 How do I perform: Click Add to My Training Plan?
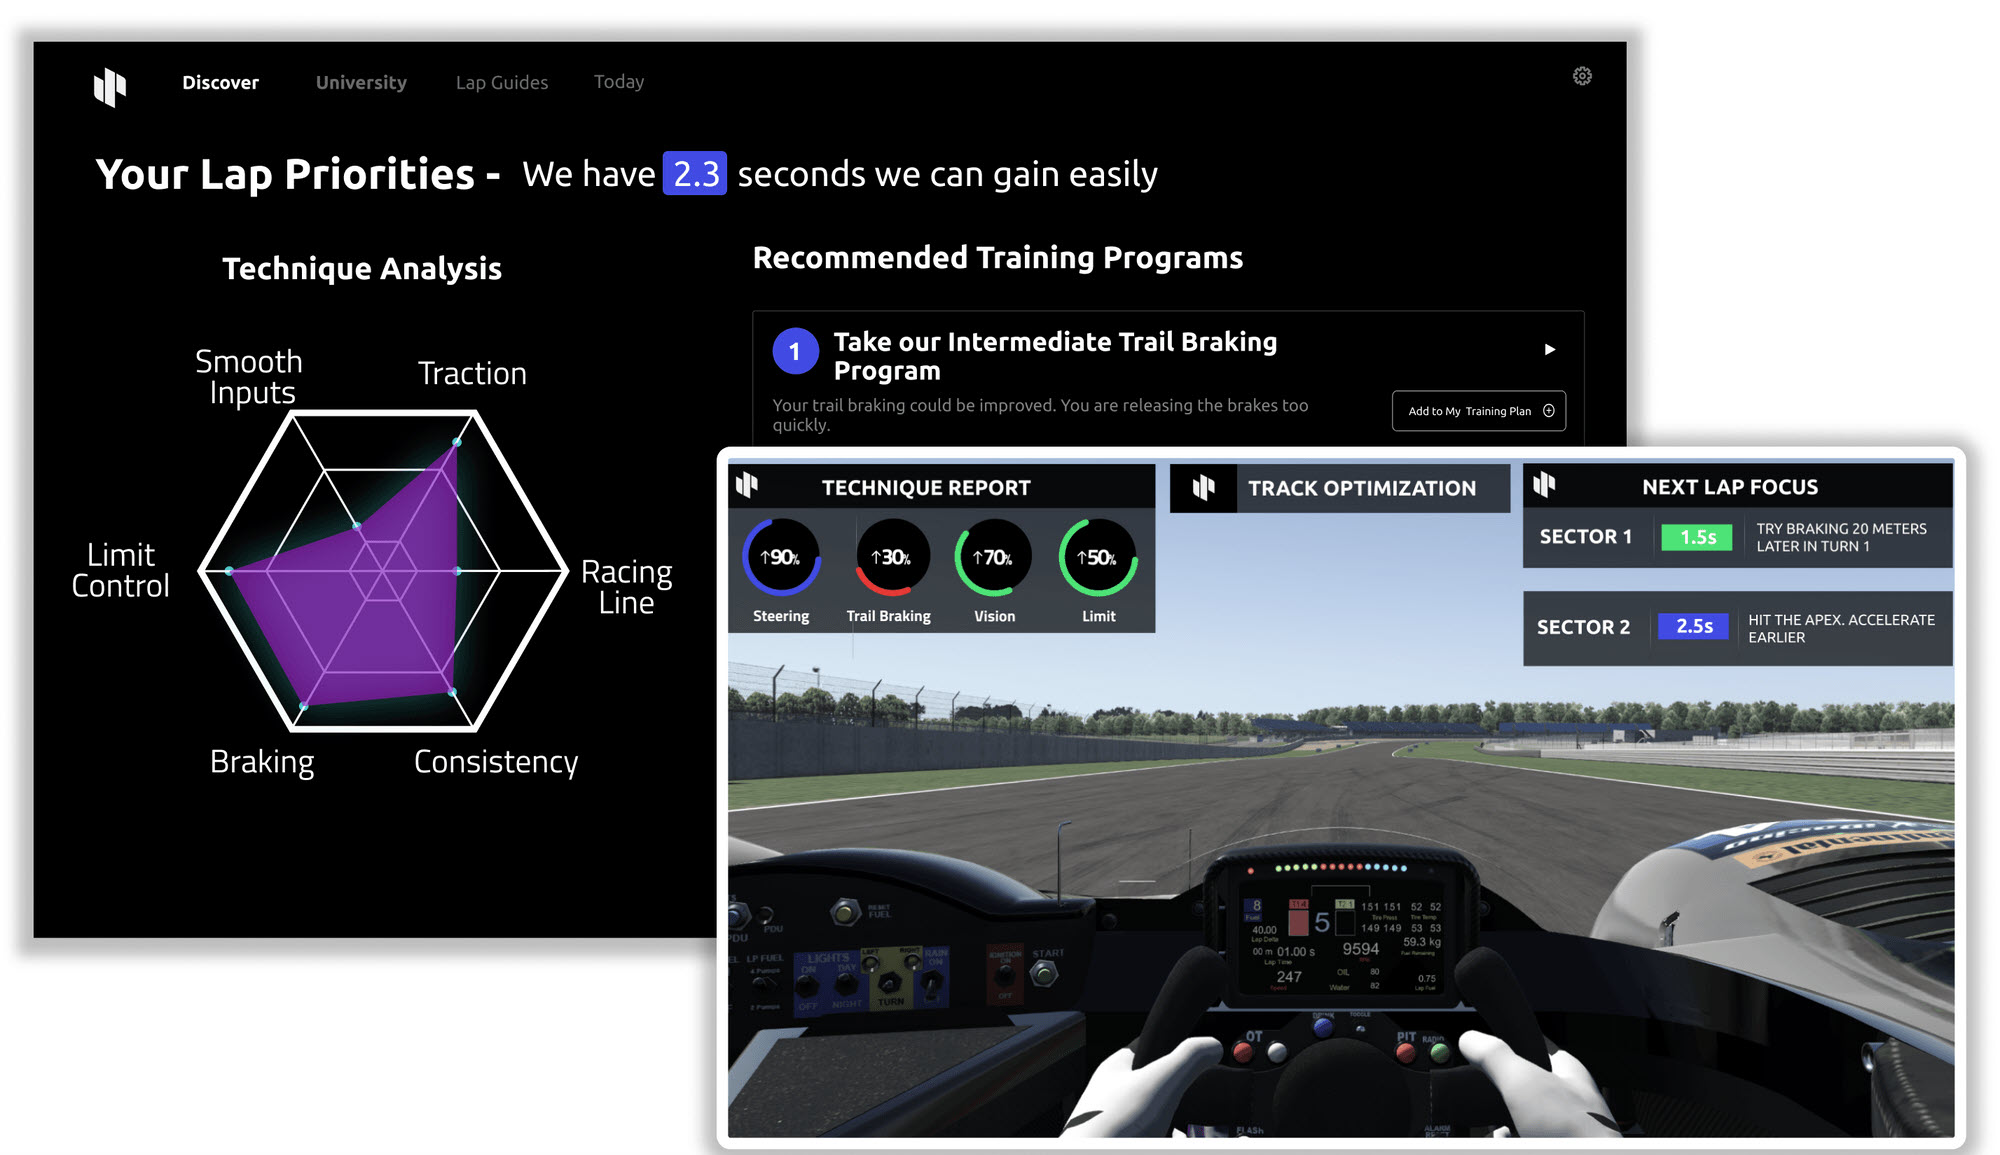(x=1478, y=410)
